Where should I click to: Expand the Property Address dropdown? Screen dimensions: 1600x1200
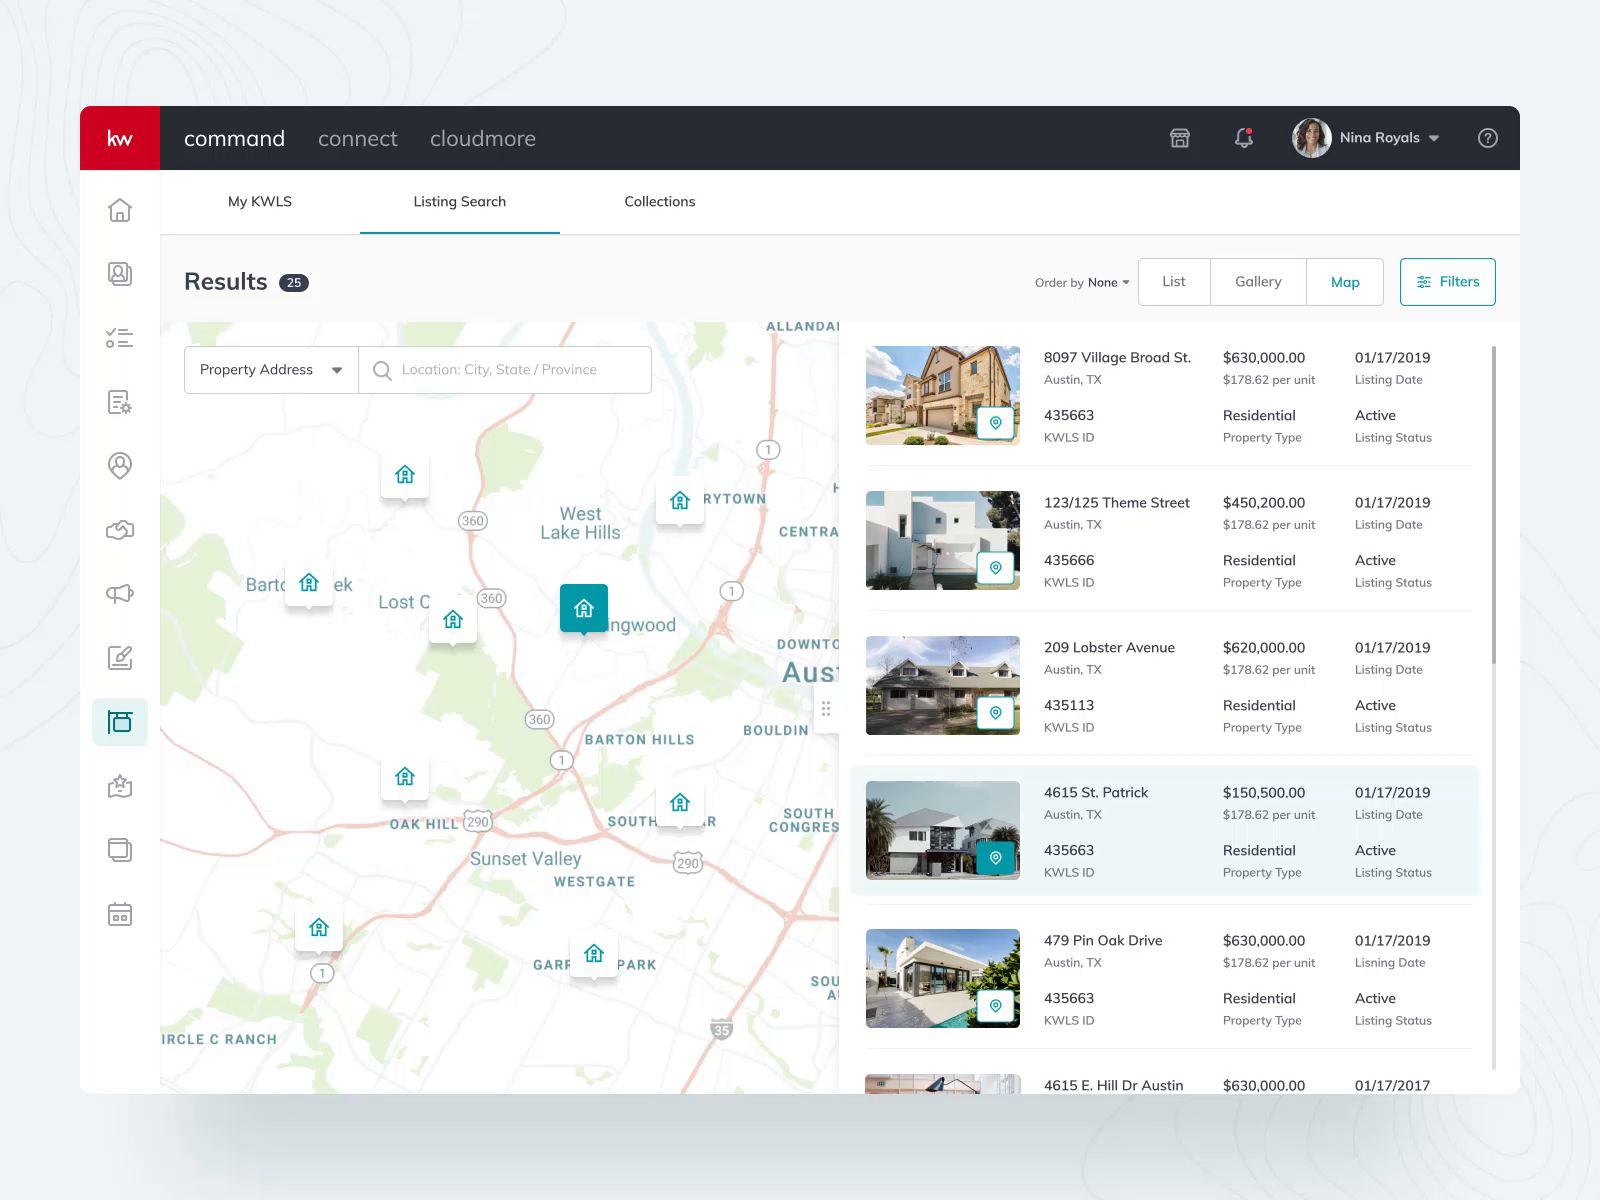pyautogui.click(x=269, y=369)
